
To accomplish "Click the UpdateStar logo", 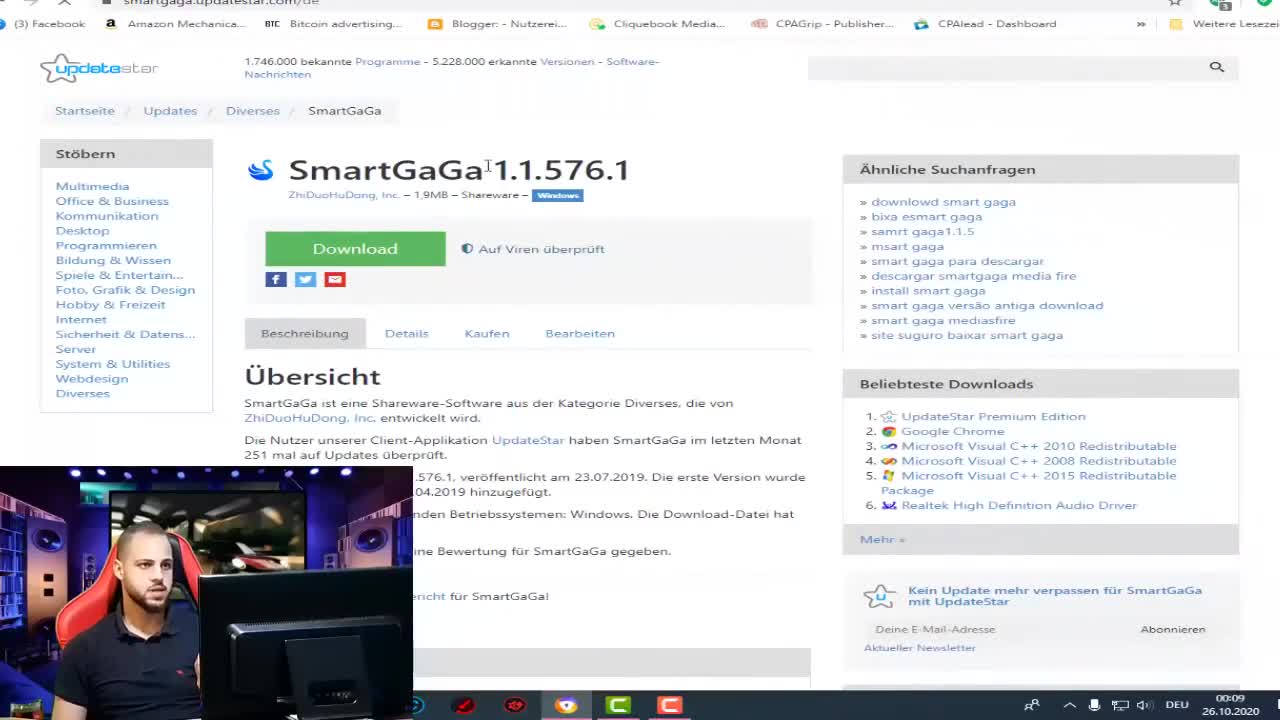I will coord(99,68).
